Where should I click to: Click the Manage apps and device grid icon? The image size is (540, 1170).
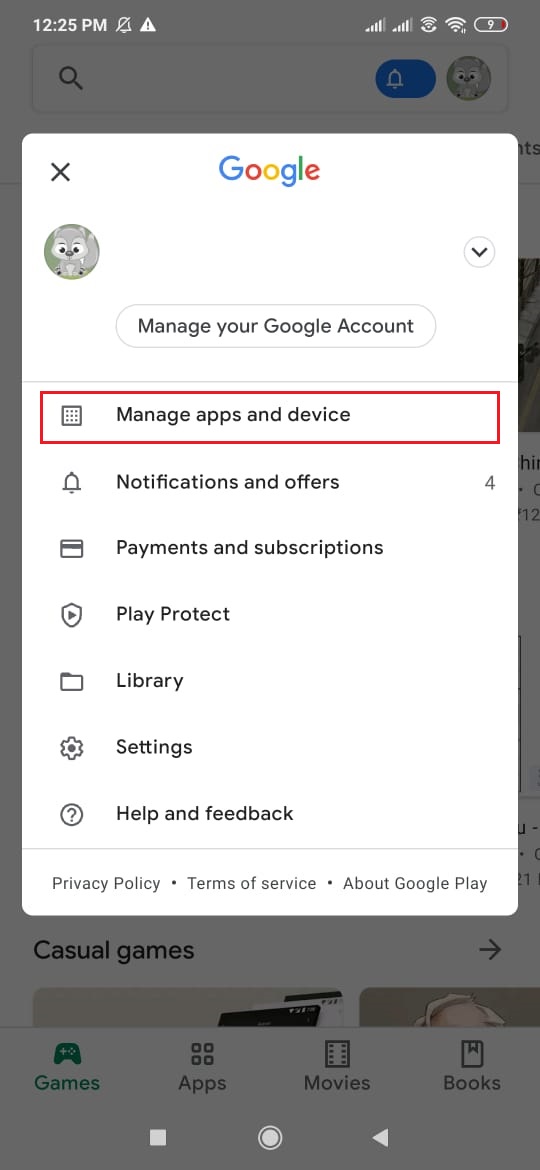(72, 416)
